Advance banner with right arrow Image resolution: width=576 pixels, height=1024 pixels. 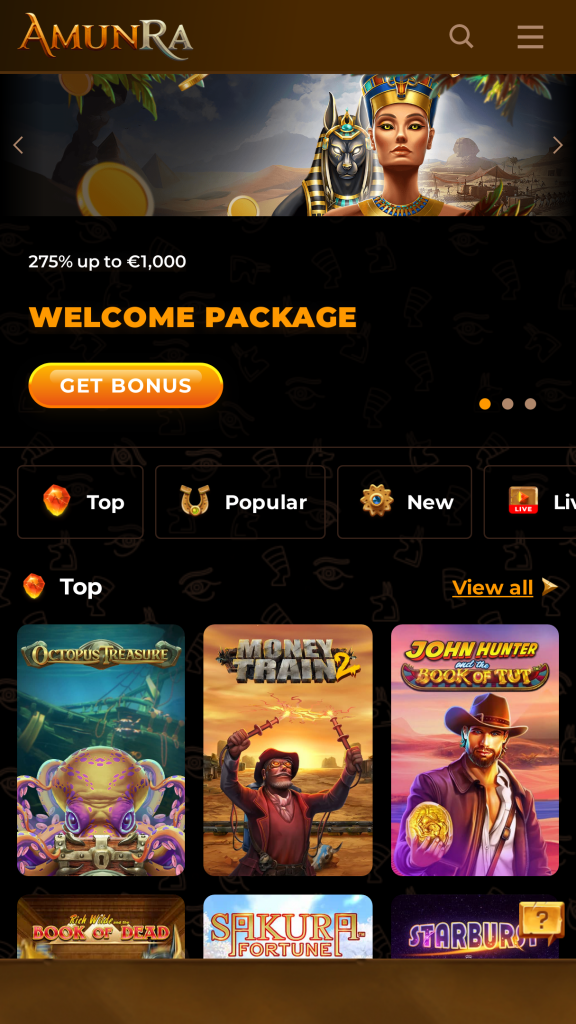(557, 145)
